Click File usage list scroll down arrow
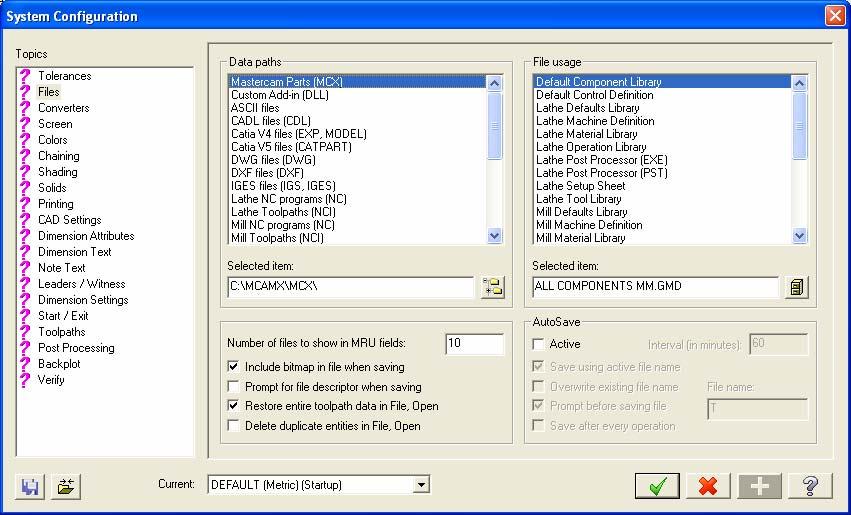 click(799, 236)
